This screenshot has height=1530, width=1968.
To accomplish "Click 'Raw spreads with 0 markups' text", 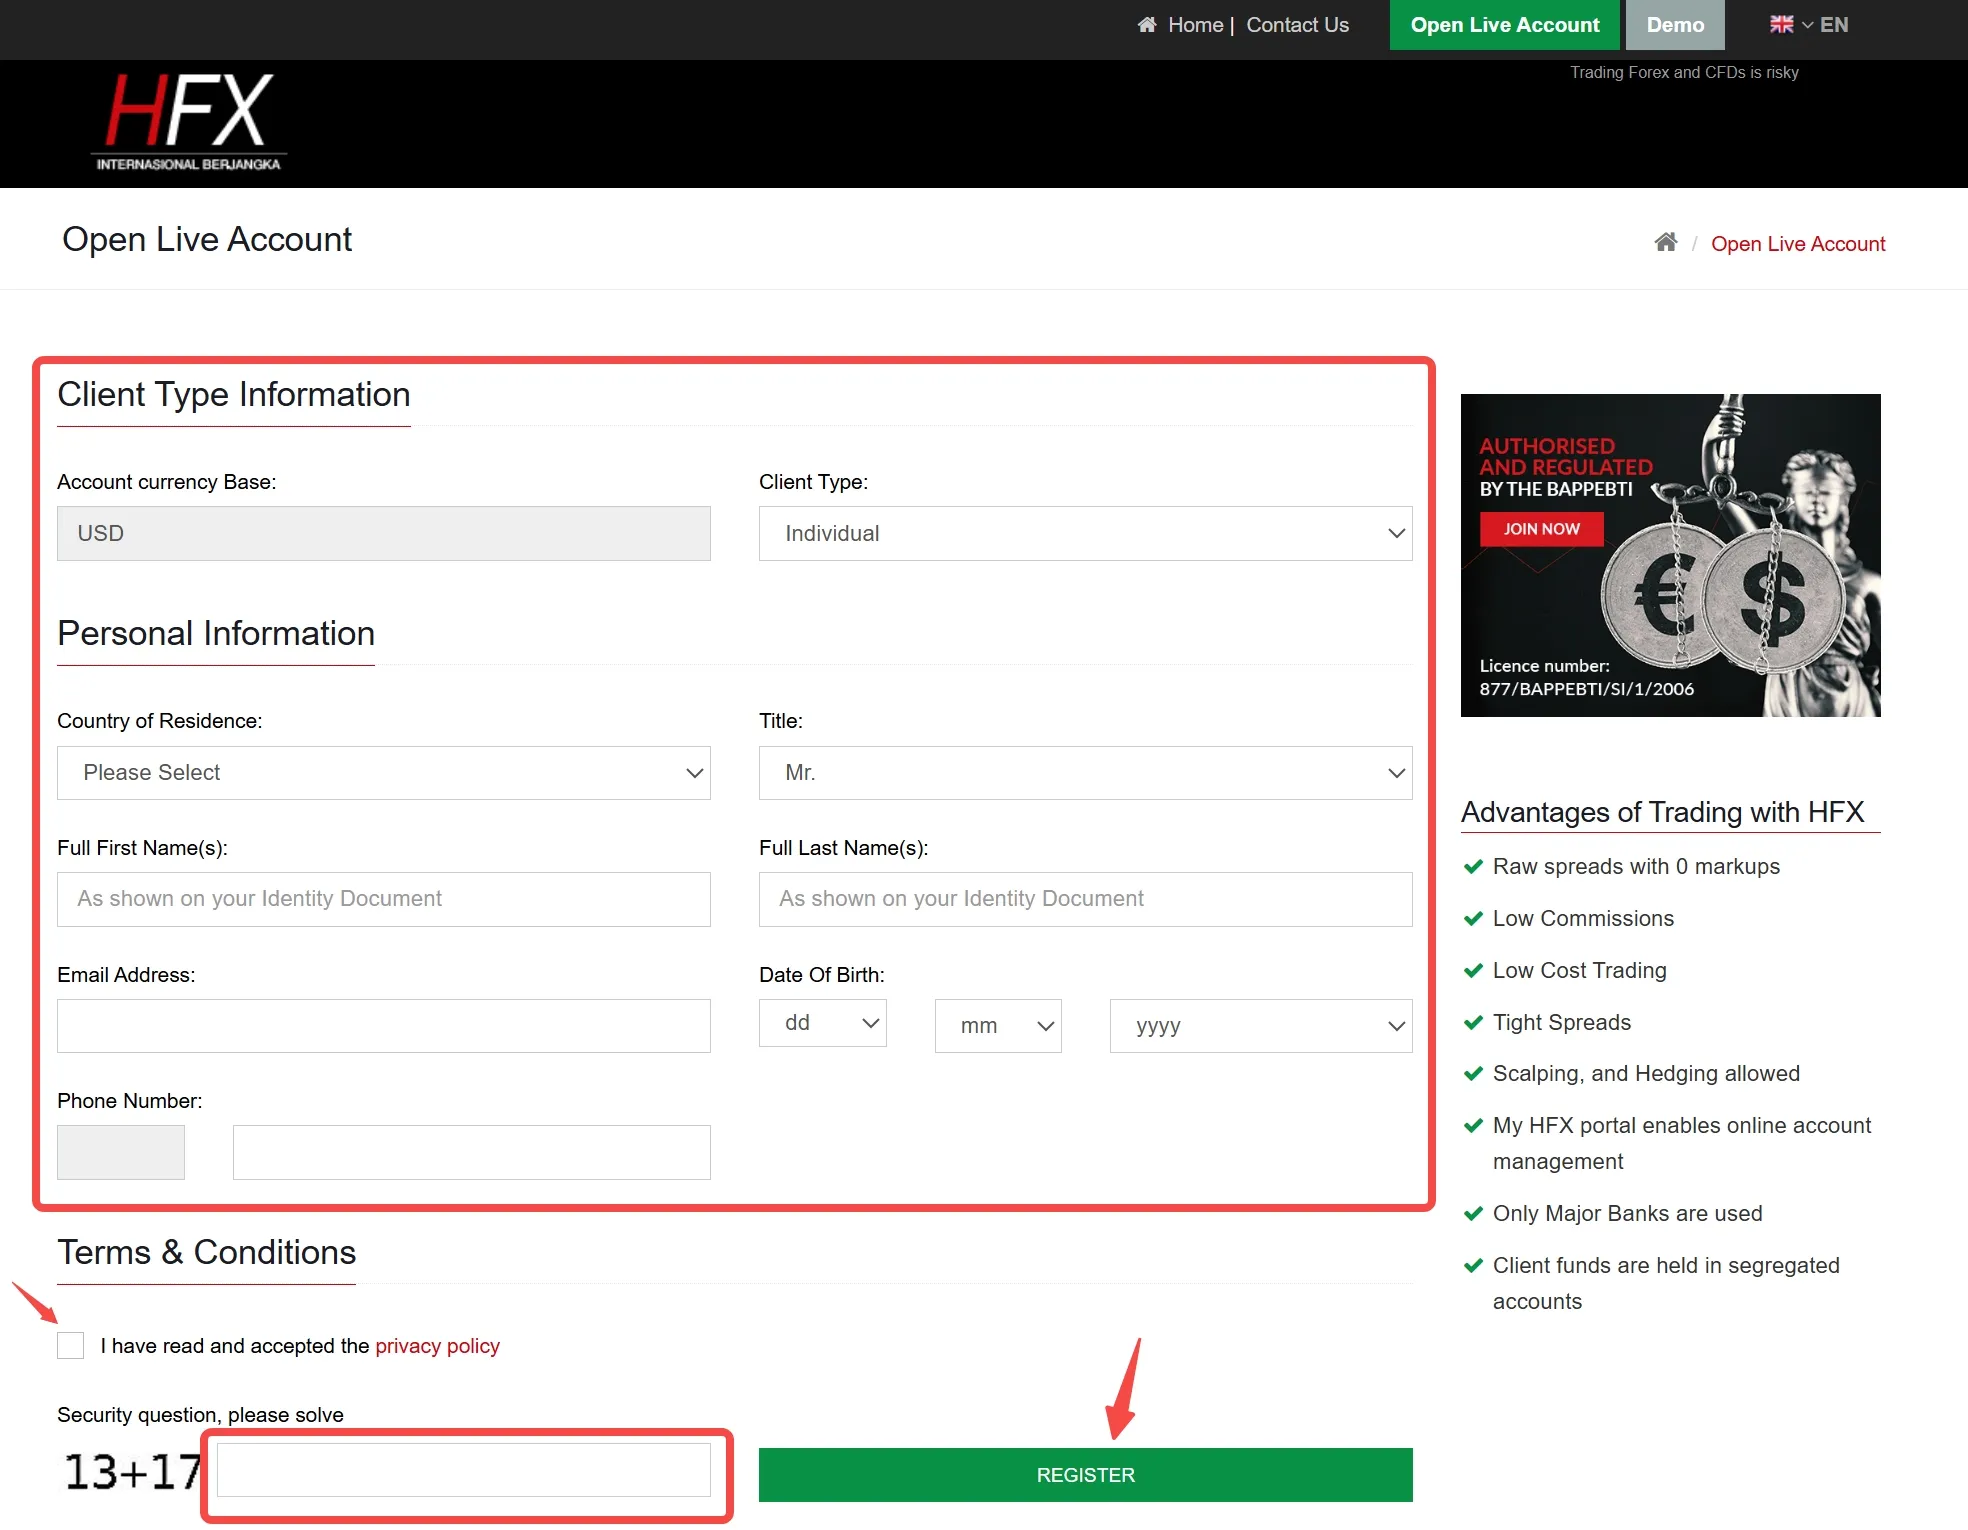I will coord(1636,867).
